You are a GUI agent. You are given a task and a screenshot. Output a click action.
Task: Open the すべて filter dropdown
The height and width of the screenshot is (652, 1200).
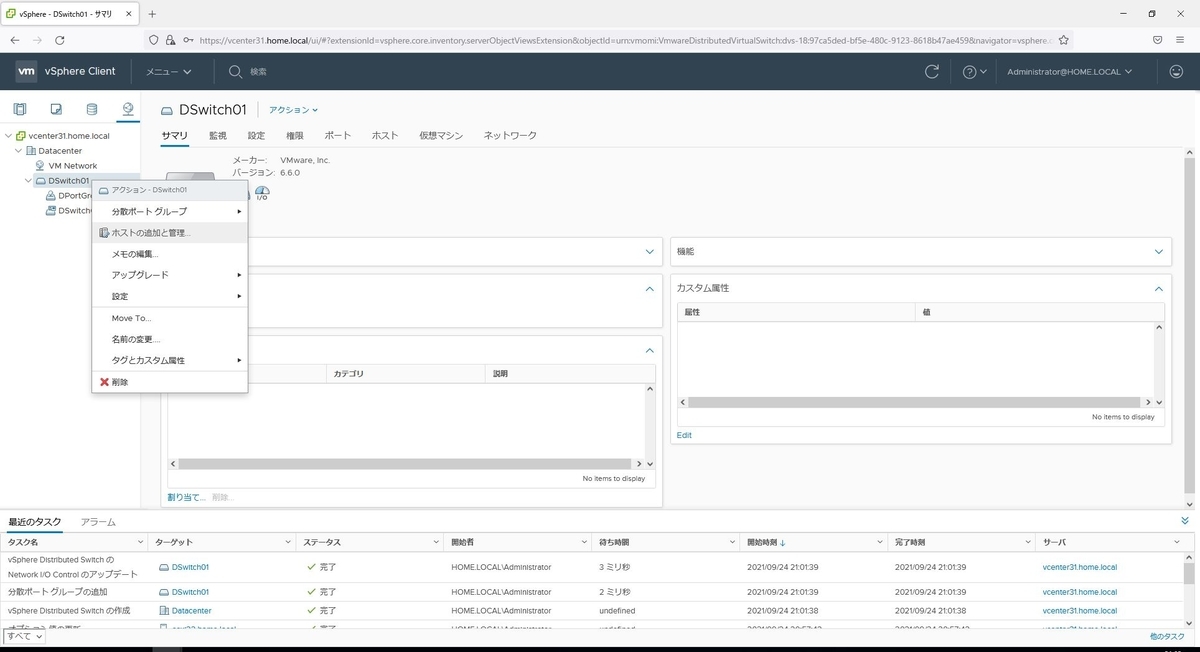coord(24,636)
